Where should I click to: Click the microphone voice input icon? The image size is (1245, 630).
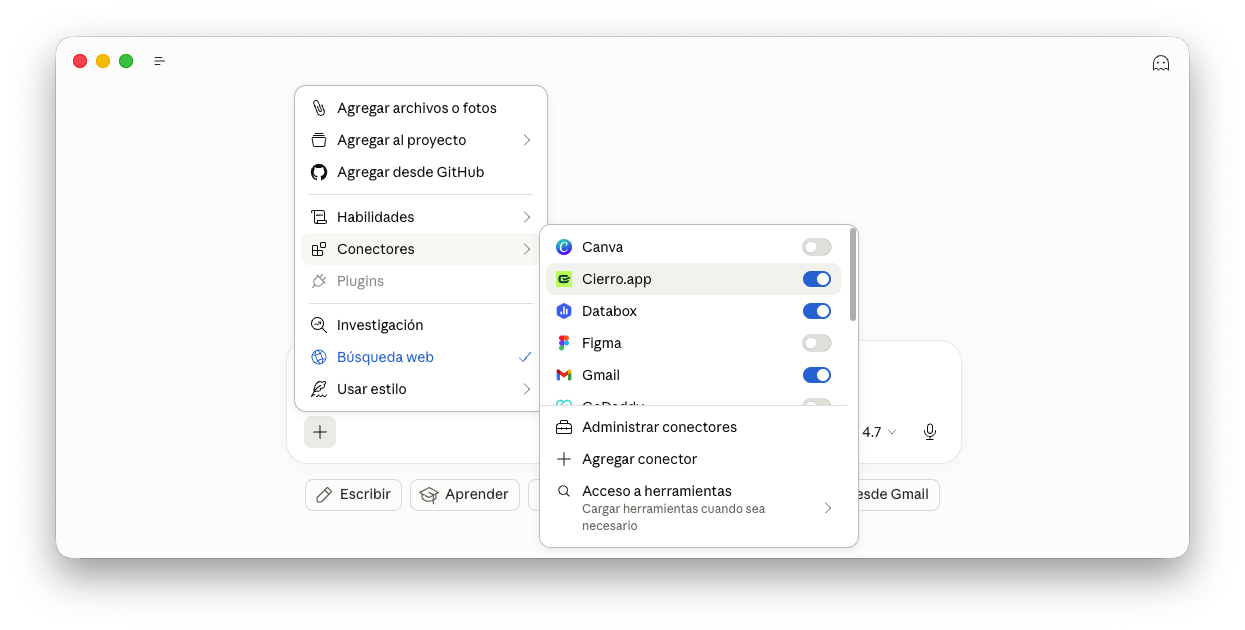pyautogui.click(x=929, y=432)
